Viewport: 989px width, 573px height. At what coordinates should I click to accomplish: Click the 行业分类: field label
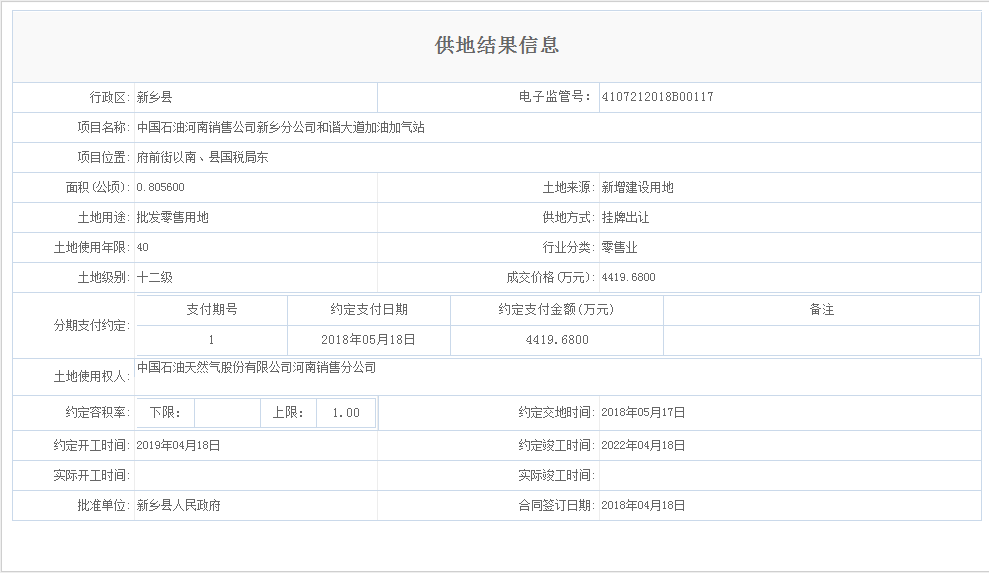[569, 247]
